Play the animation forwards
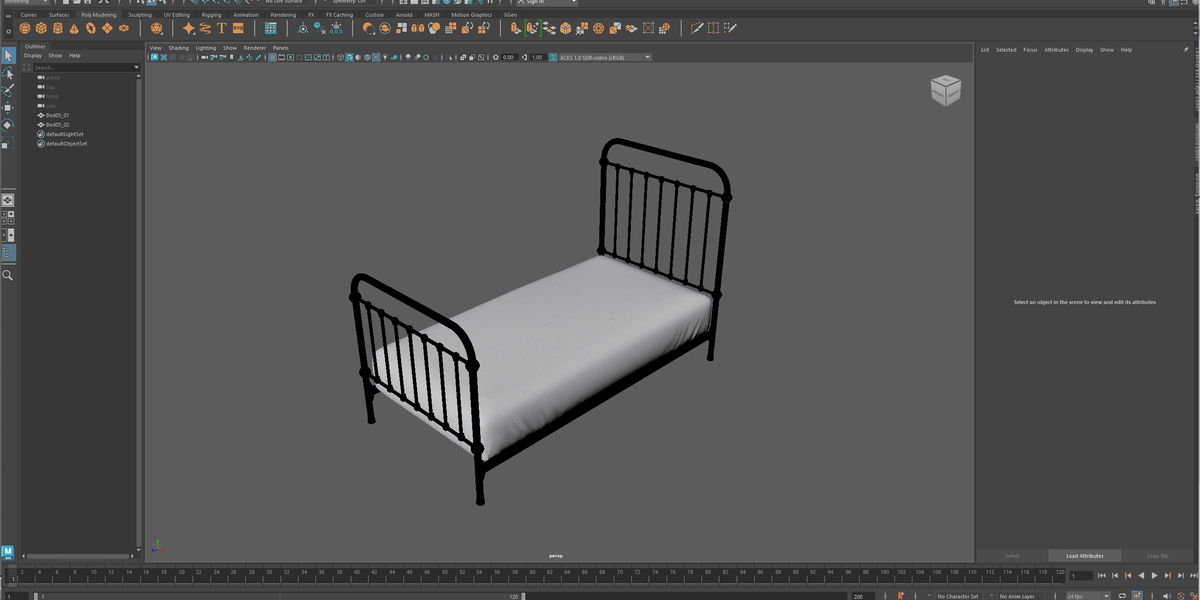 click(x=1154, y=575)
